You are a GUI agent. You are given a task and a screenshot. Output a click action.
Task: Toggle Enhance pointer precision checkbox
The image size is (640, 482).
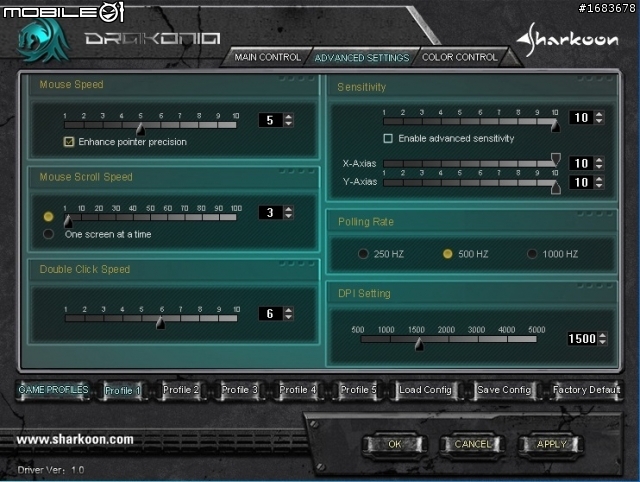pos(69,142)
